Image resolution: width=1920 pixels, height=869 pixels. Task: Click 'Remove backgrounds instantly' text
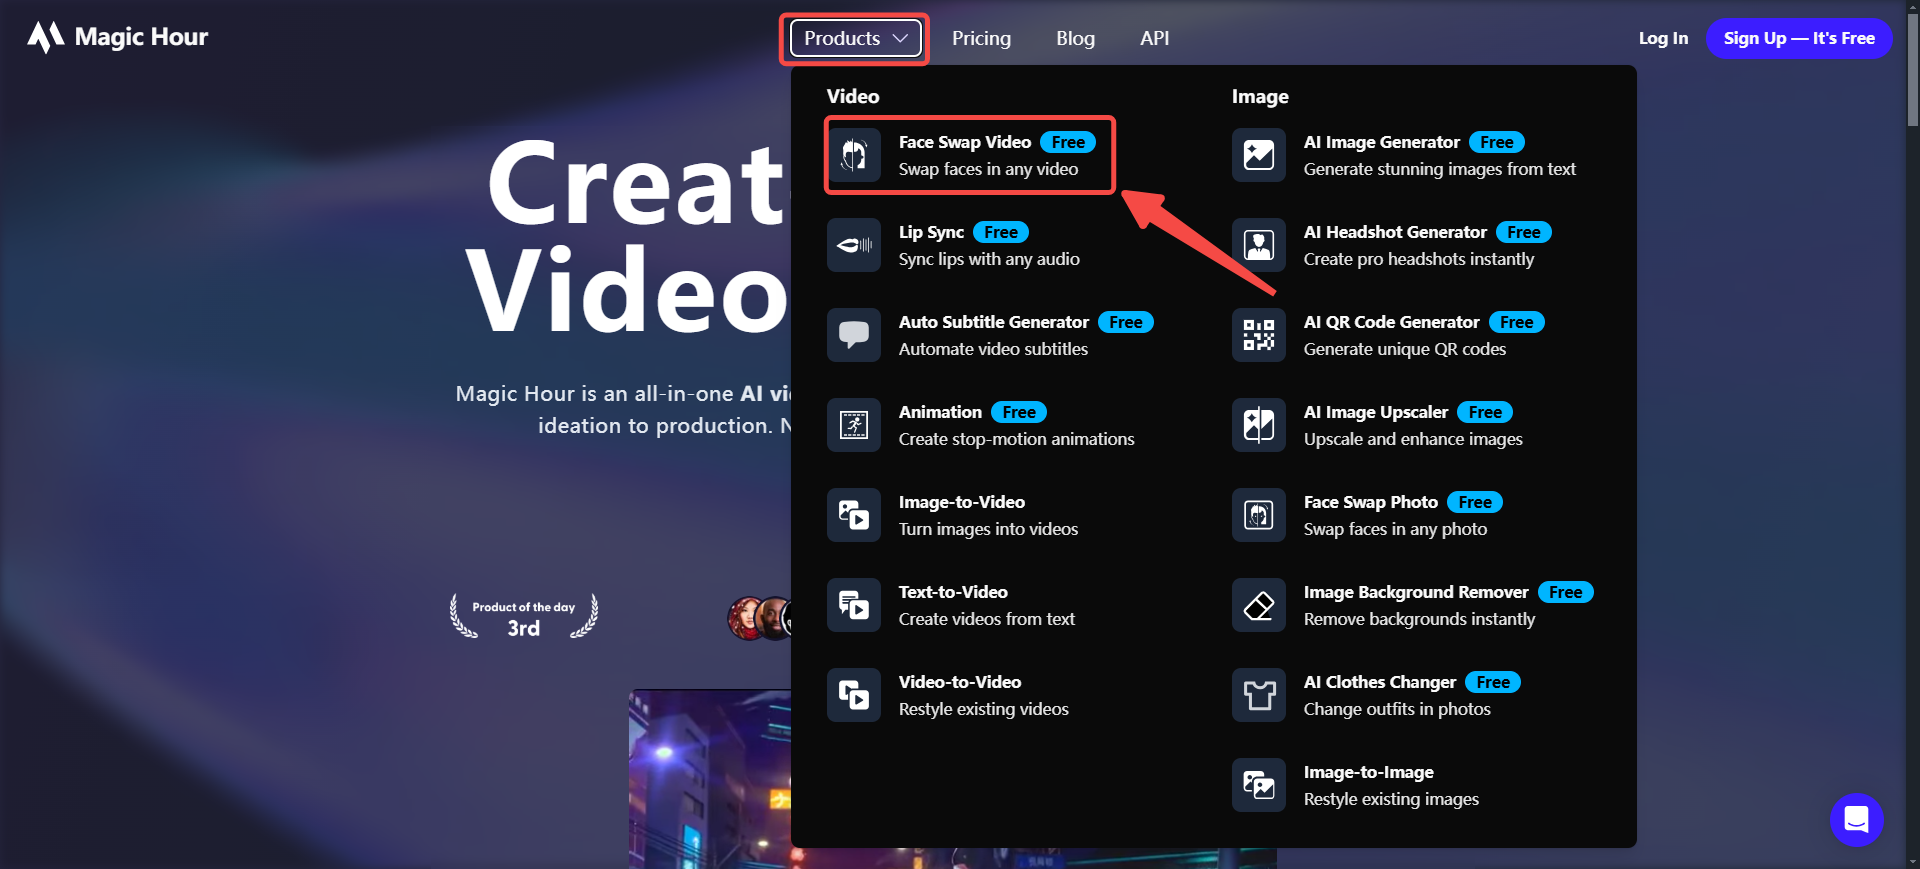(x=1419, y=619)
